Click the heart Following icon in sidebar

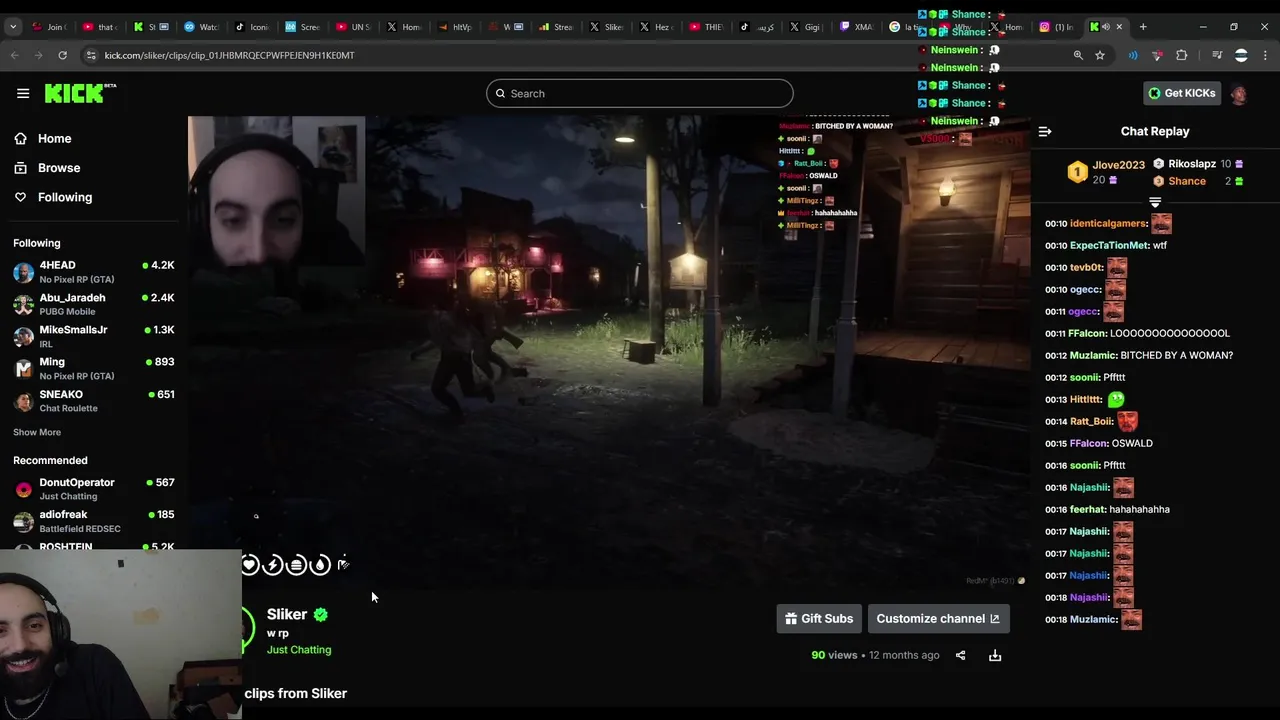point(21,197)
